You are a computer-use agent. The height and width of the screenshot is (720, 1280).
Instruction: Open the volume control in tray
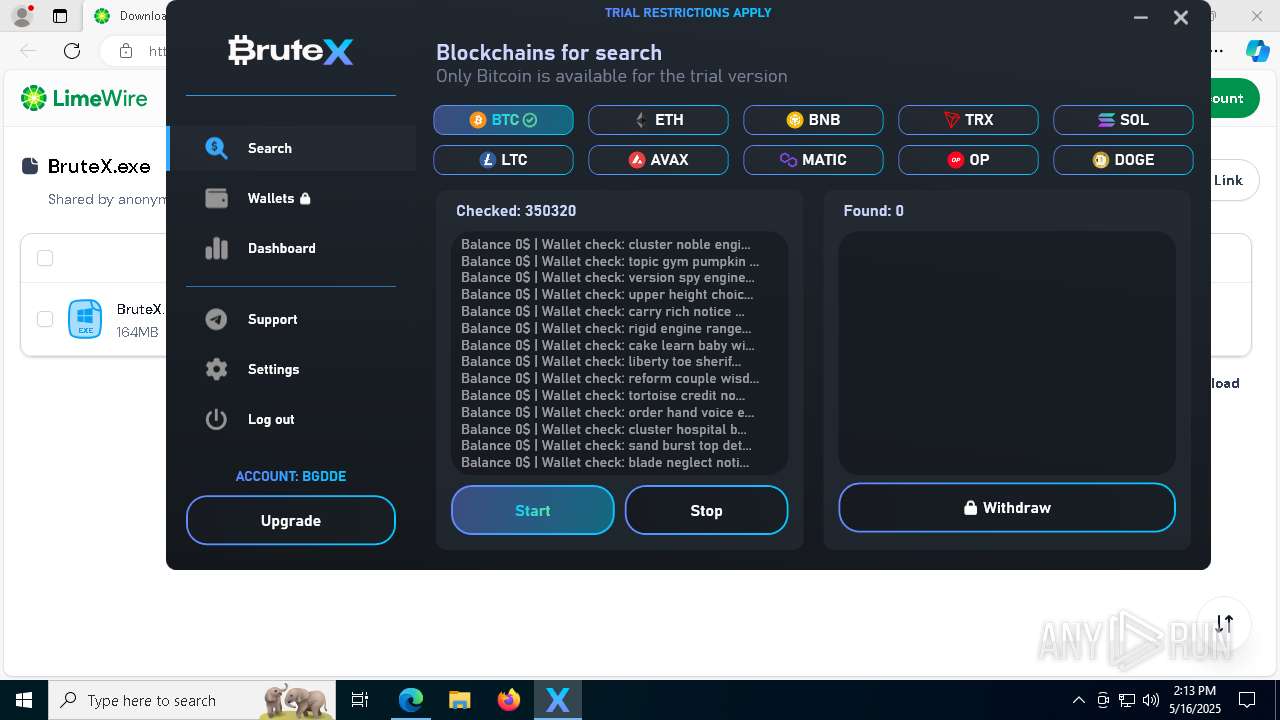click(1151, 700)
